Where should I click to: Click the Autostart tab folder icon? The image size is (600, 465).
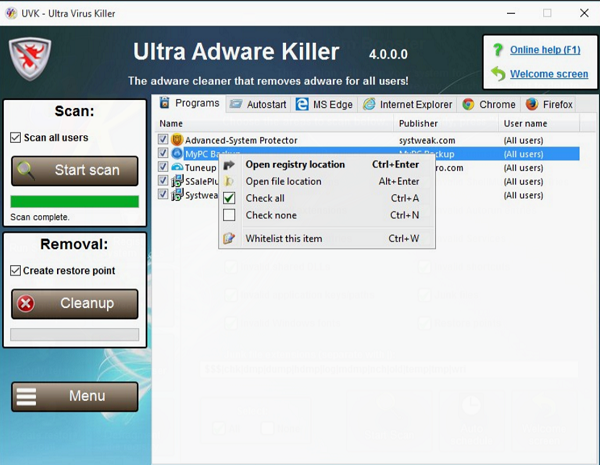[236, 104]
